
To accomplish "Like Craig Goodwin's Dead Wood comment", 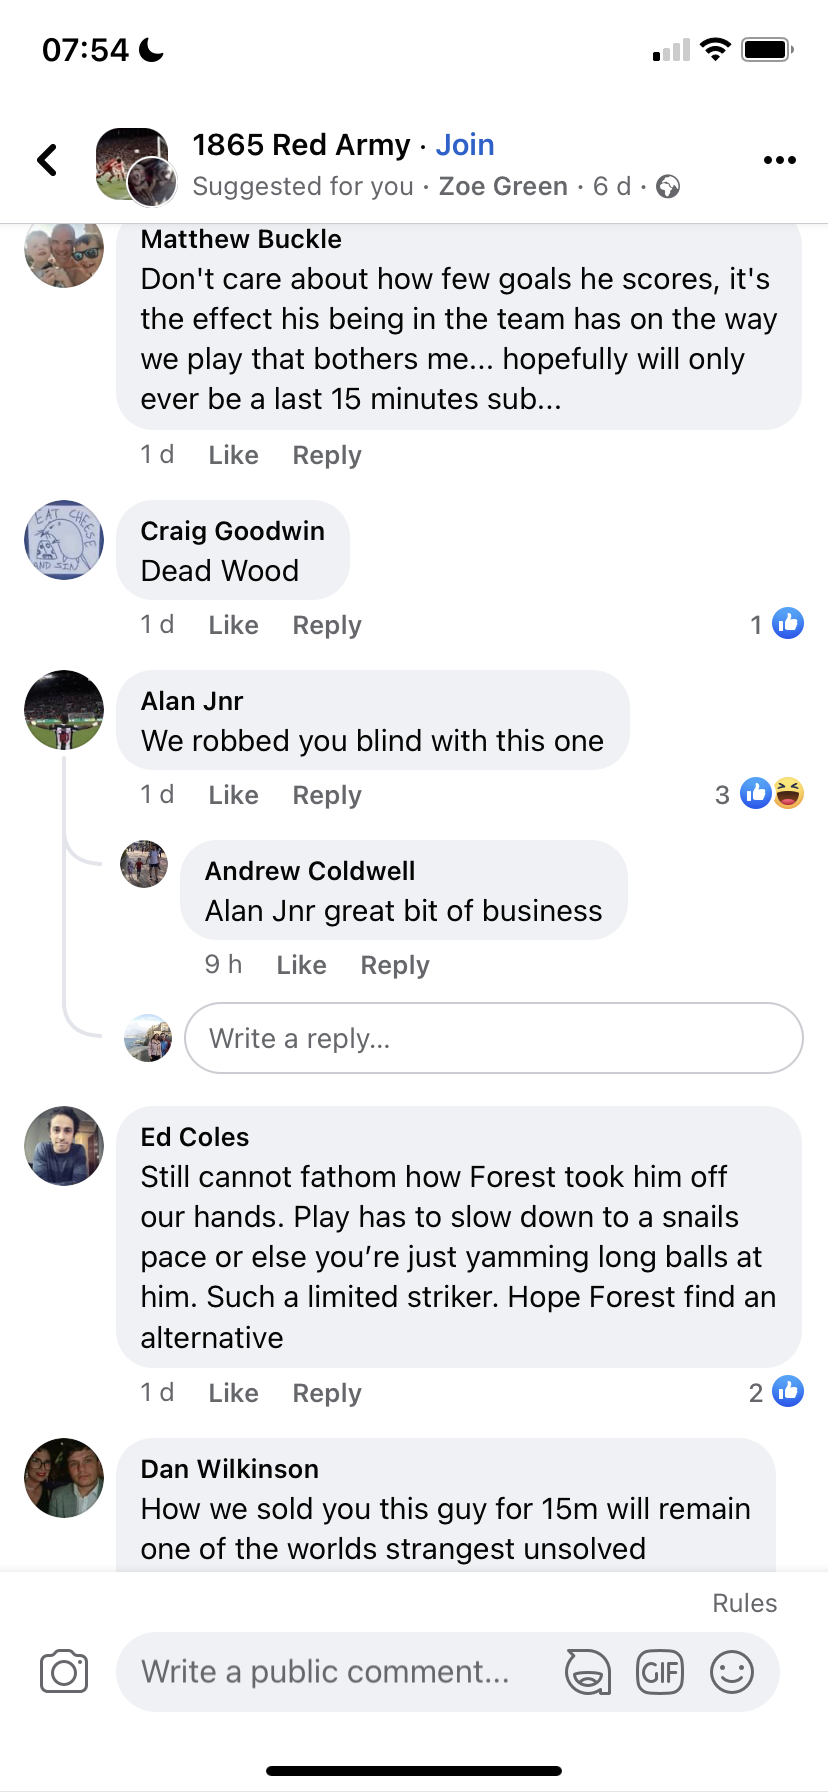I will [x=233, y=625].
